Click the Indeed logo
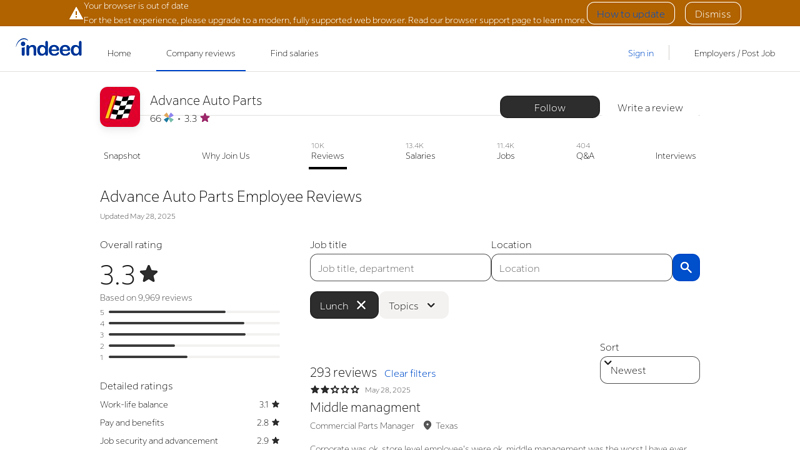800x450 pixels. coord(49,47)
